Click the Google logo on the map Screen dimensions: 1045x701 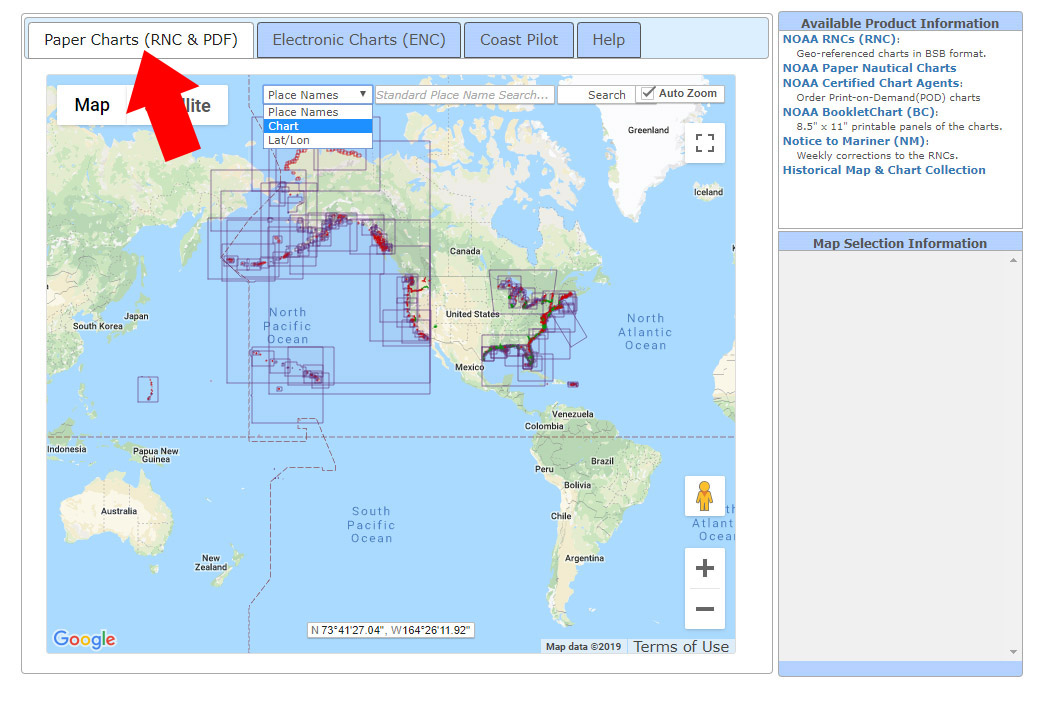84,639
